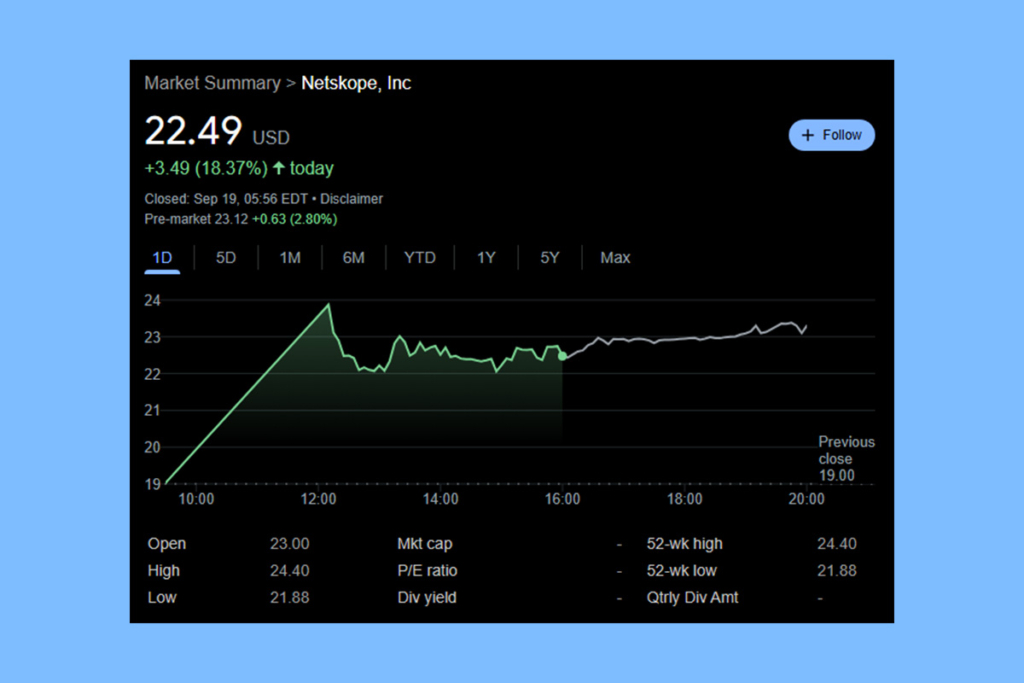The height and width of the screenshot is (683, 1024).
Task: Click the Disclaimer link
Action: (x=351, y=198)
